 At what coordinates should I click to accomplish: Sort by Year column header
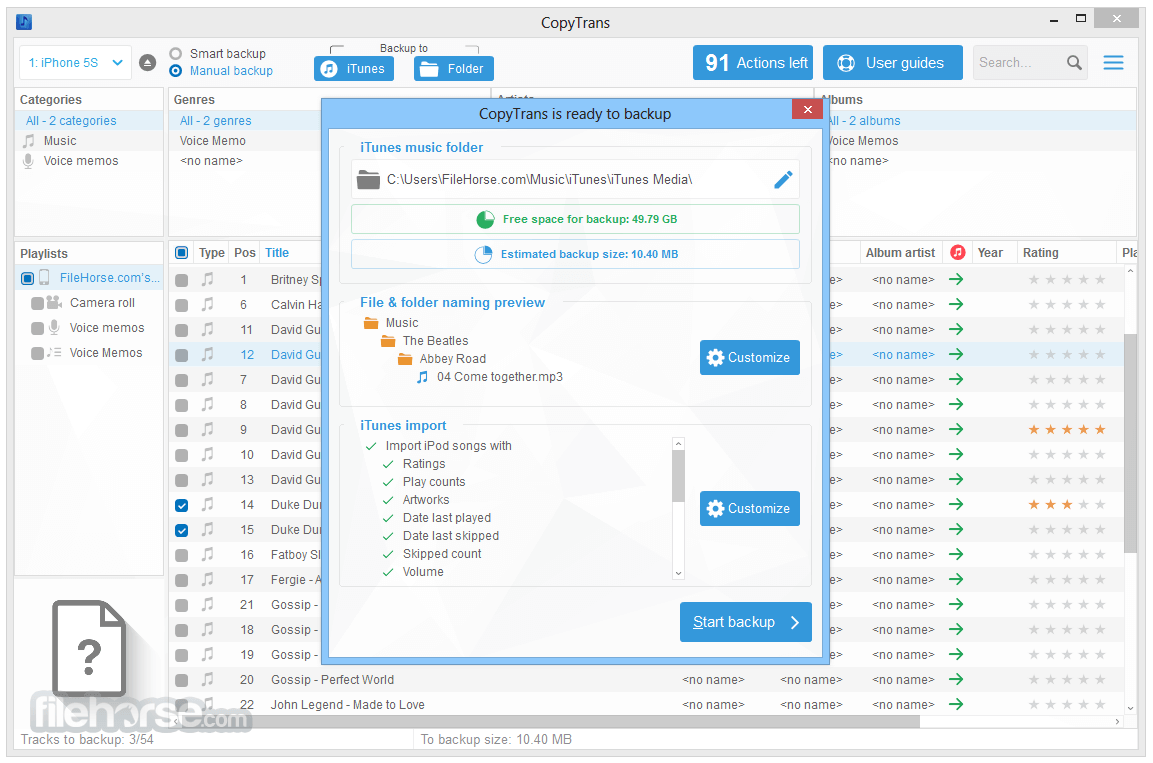click(990, 253)
